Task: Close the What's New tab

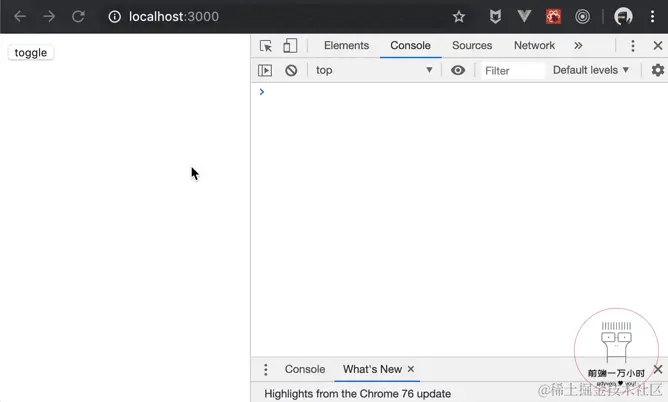Action: click(x=411, y=369)
